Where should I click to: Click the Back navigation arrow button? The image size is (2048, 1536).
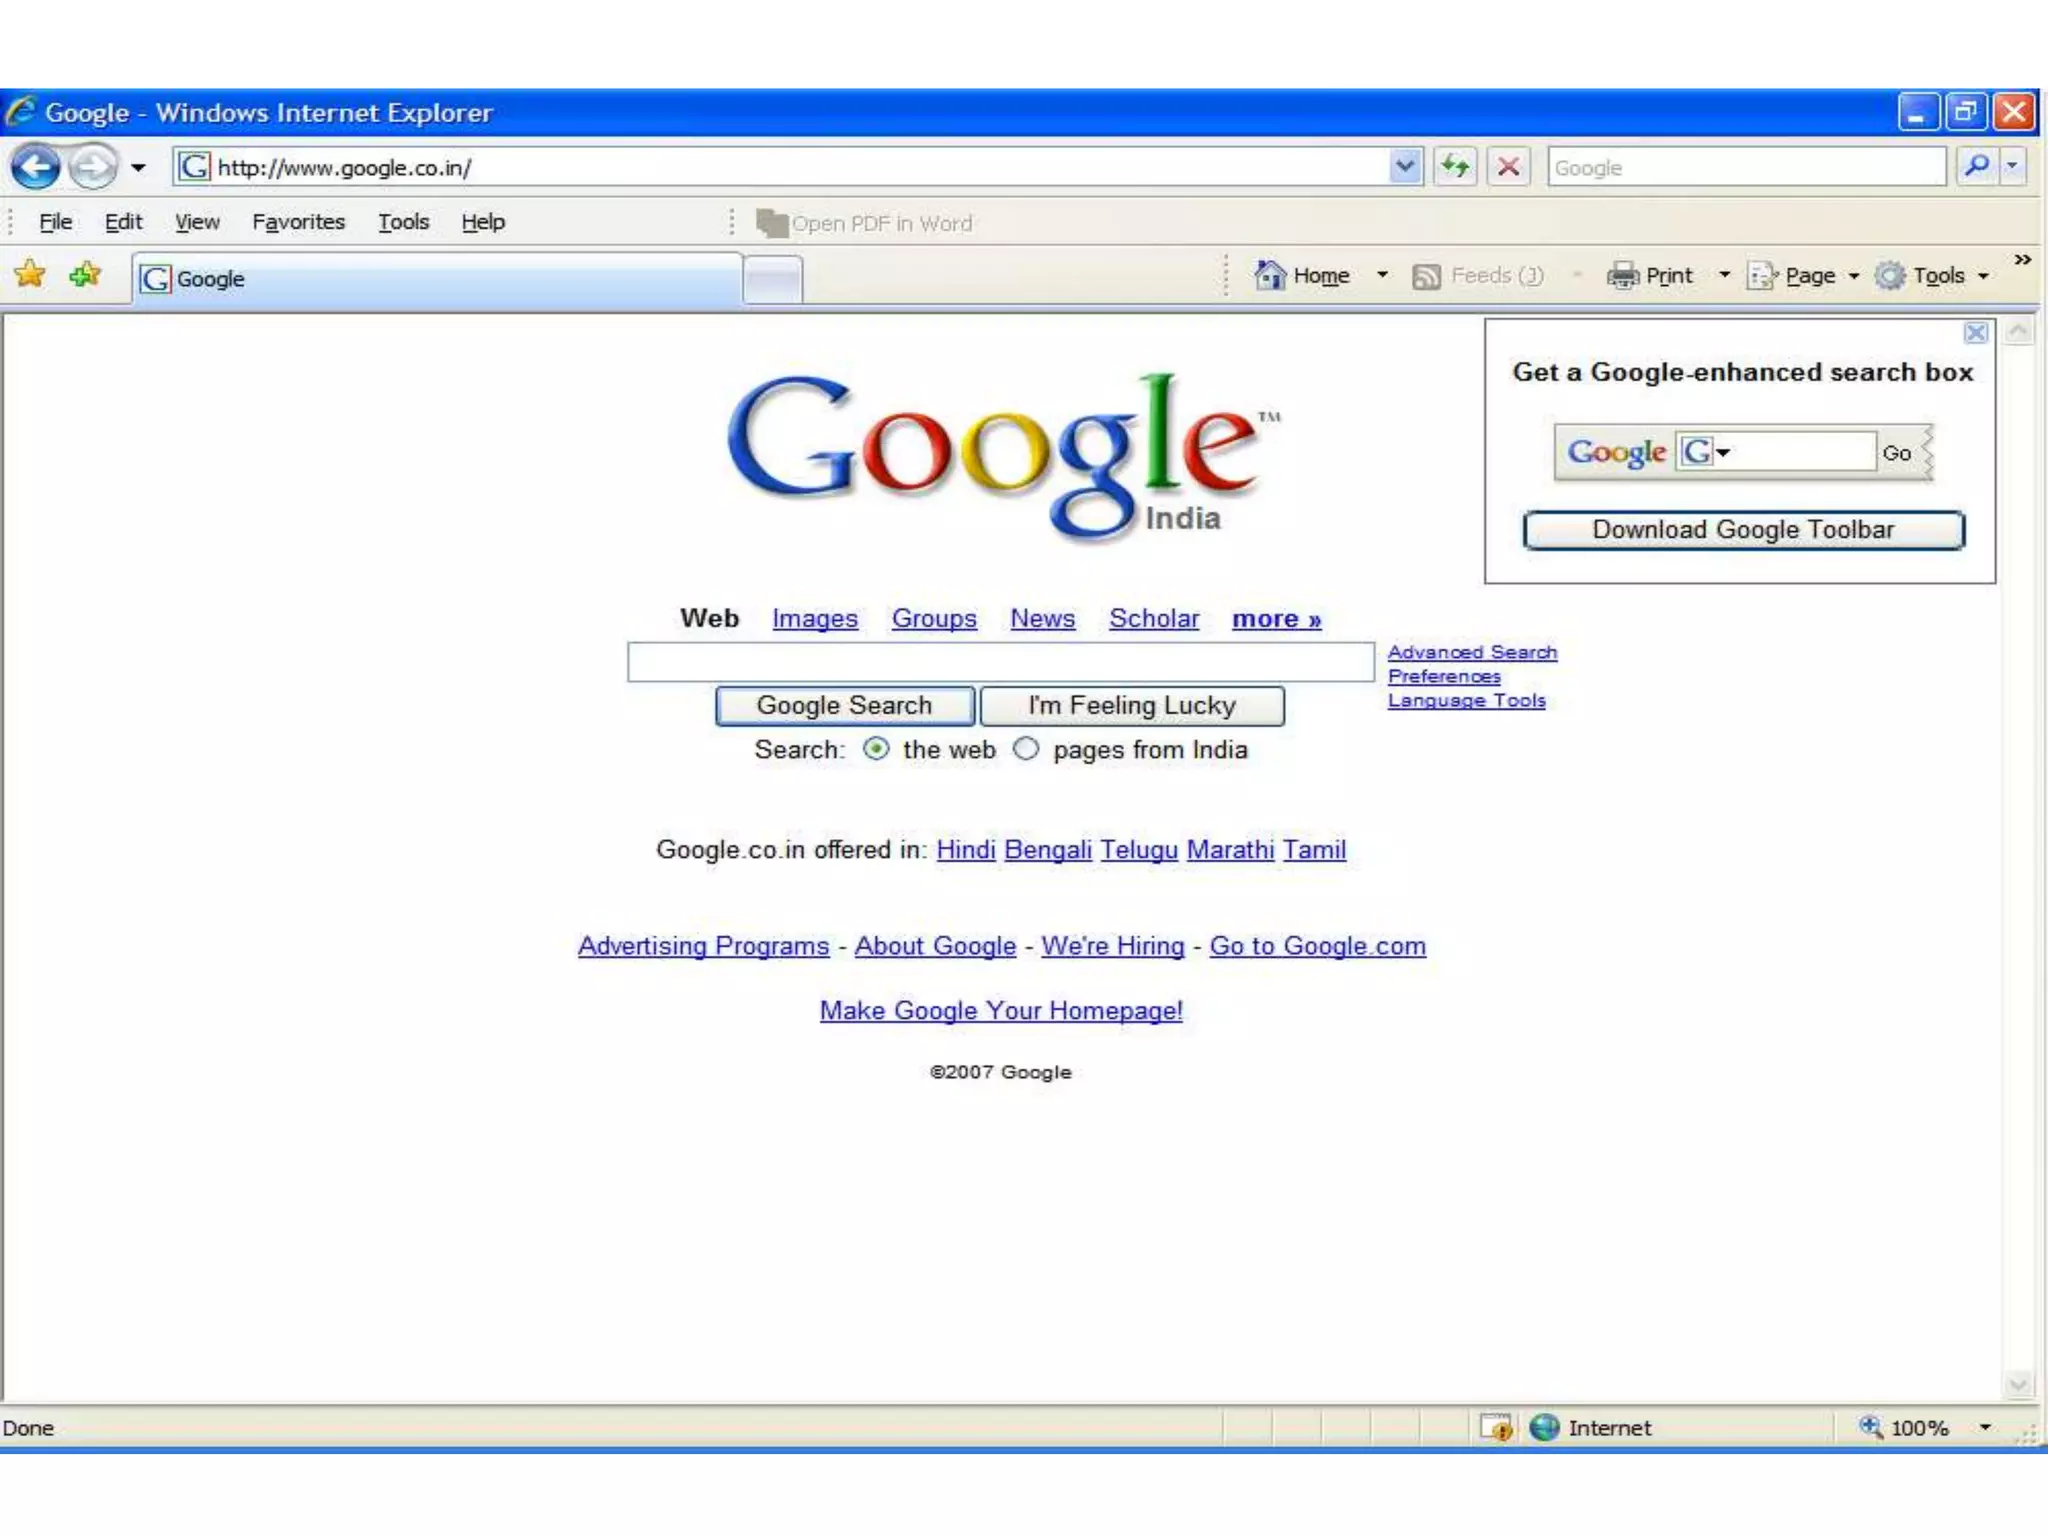pos(36,167)
